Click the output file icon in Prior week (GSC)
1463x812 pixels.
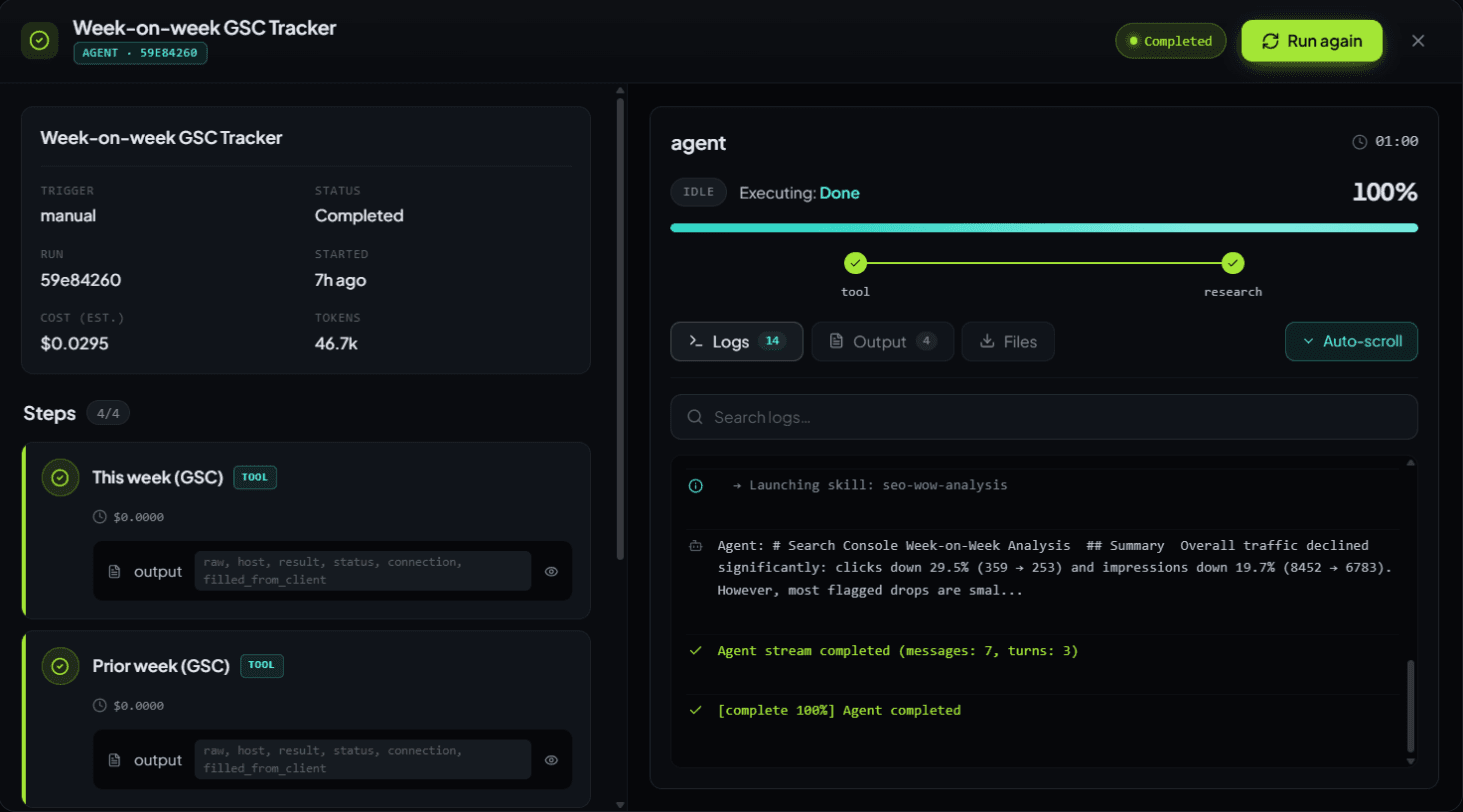coord(115,760)
